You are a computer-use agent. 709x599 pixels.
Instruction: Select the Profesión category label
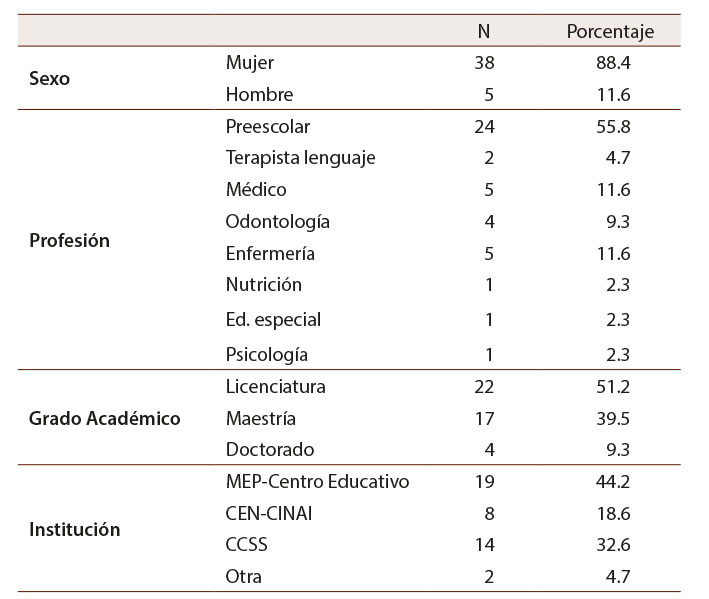70,241
